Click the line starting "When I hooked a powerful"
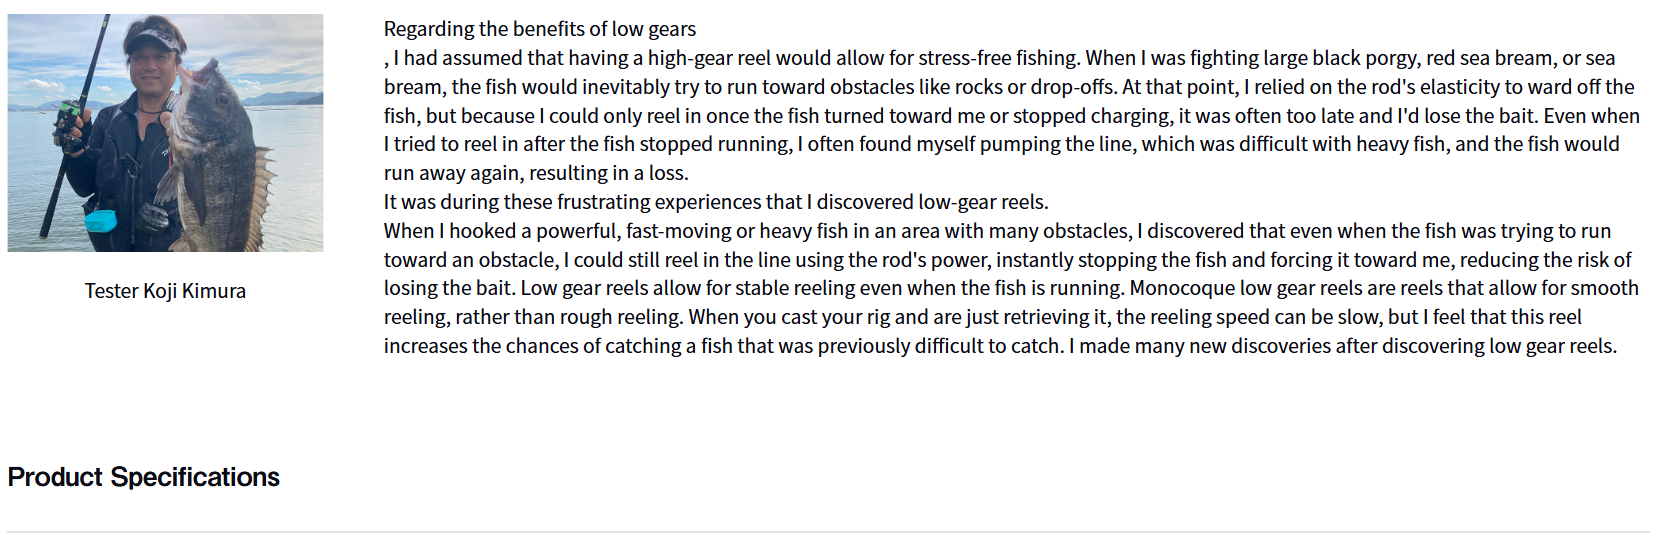This screenshot has width=1653, height=559. pos(997,231)
